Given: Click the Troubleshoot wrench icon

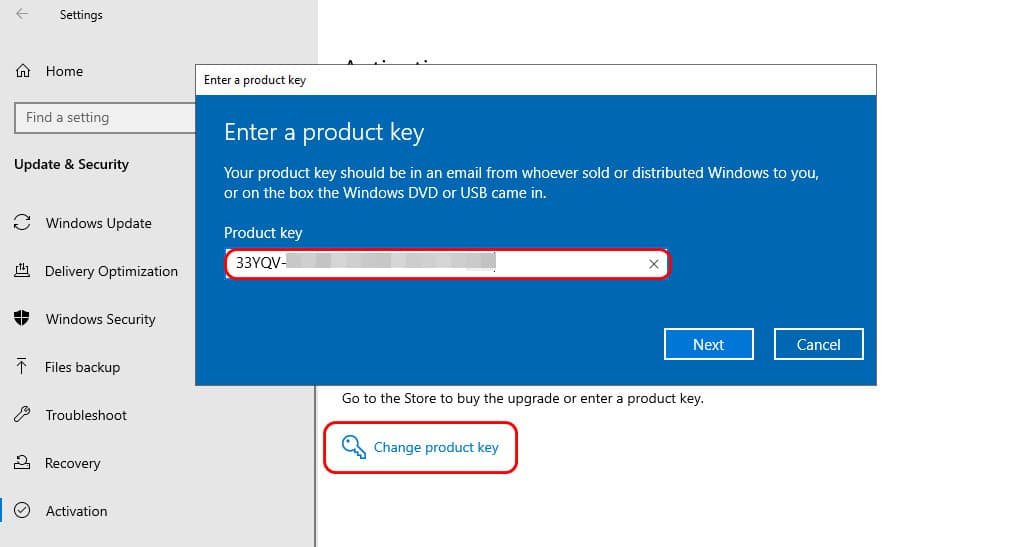Looking at the screenshot, I should [22, 414].
